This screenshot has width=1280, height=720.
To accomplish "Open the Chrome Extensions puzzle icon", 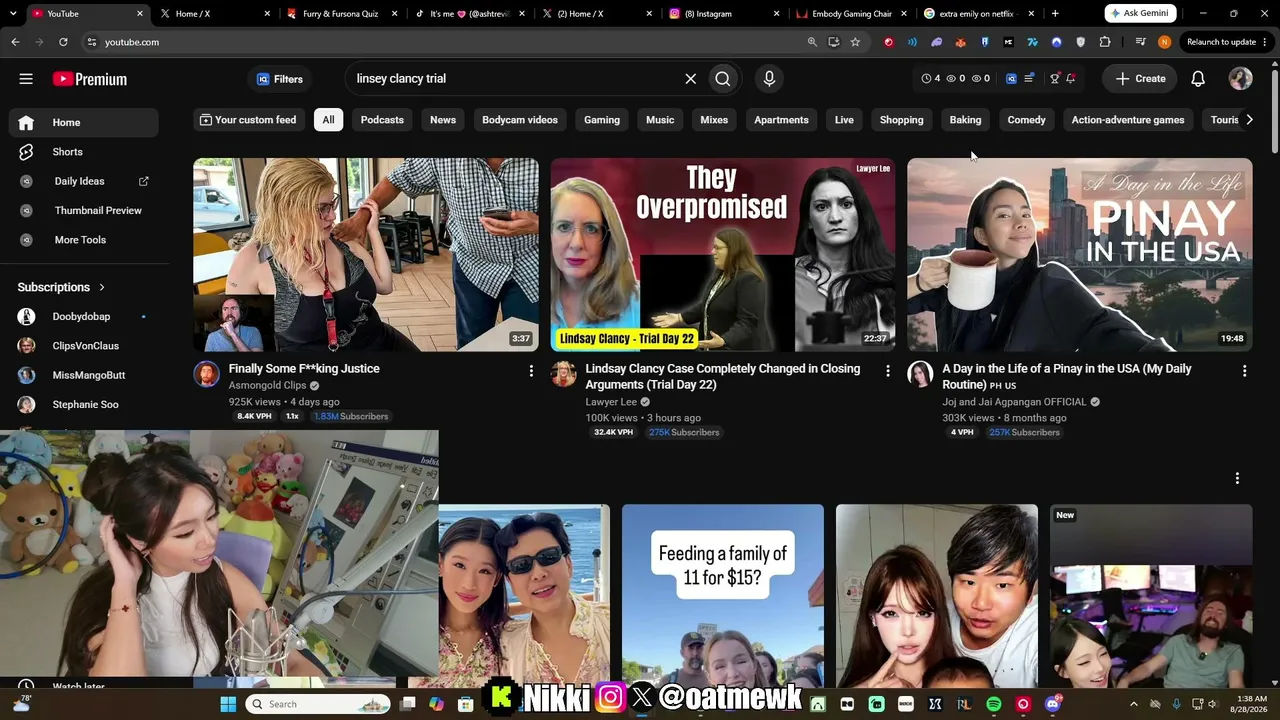I will tap(1105, 42).
